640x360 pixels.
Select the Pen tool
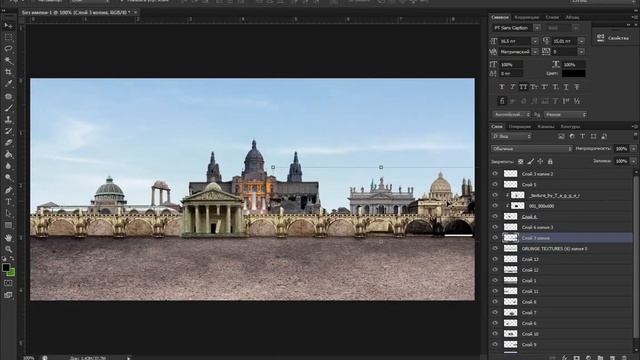click(x=8, y=190)
